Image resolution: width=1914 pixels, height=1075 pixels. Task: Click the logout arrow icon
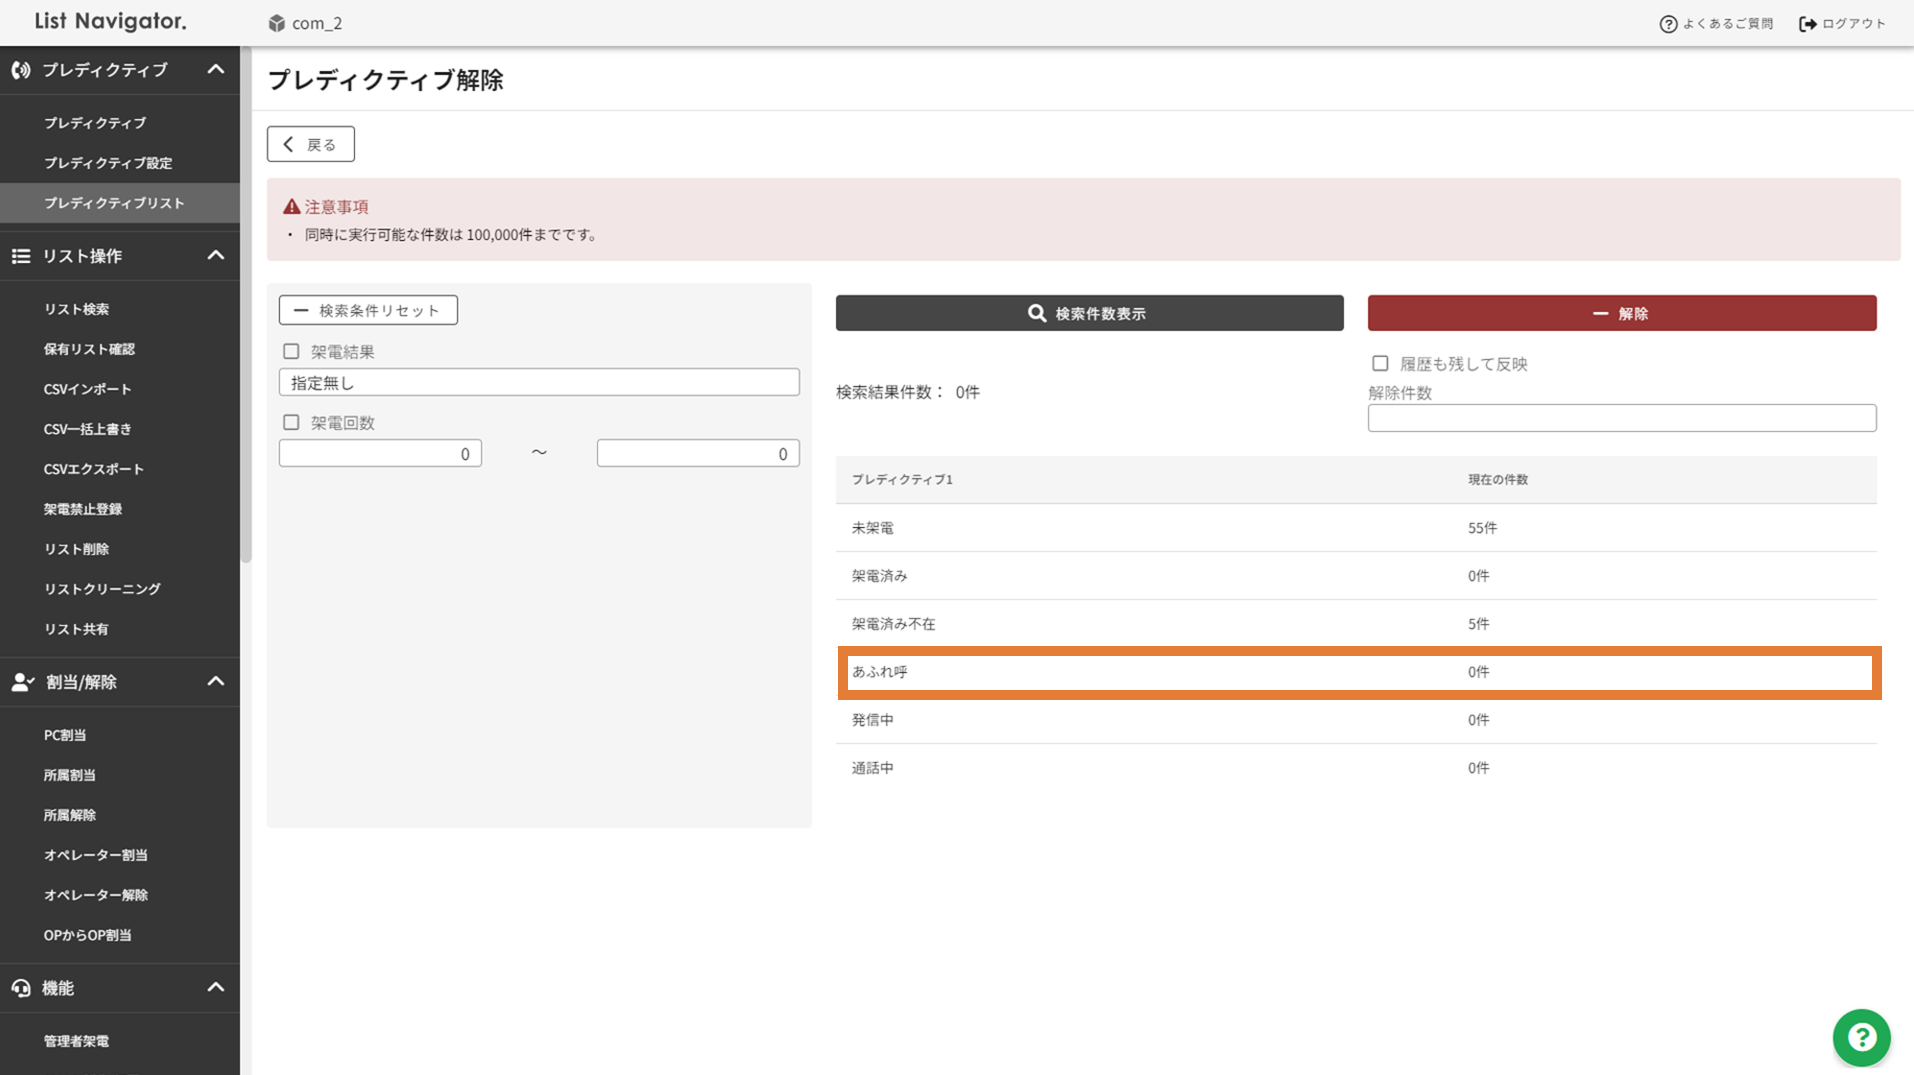click(x=1807, y=24)
